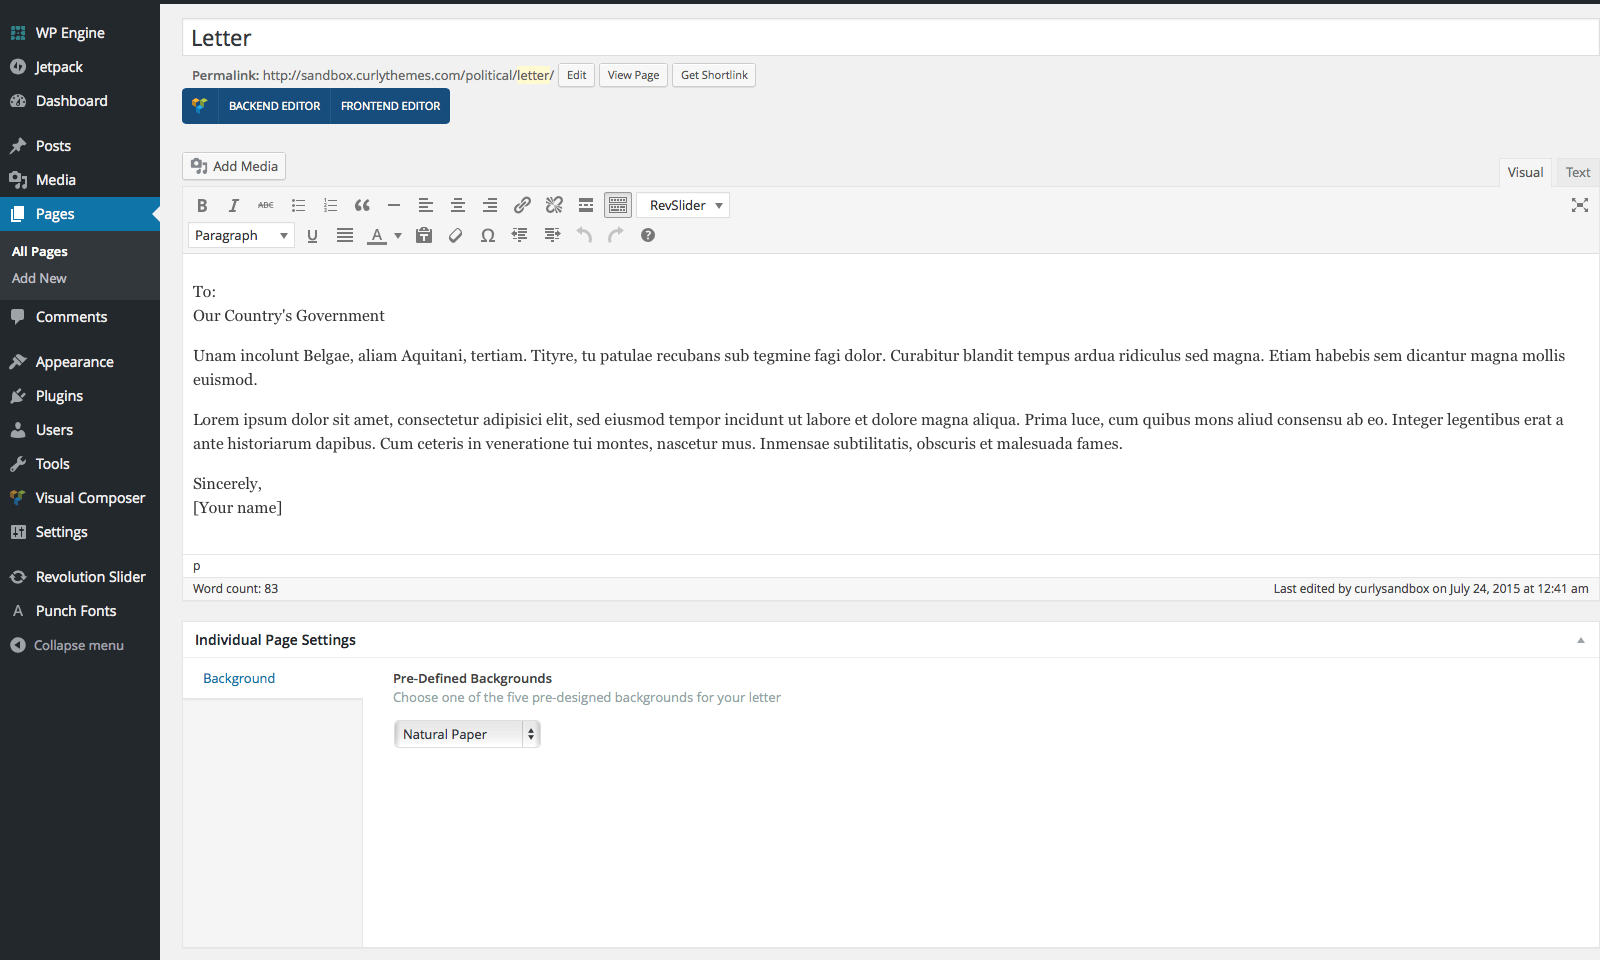
Task: Open keyboard shortcuts help
Action: point(648,235)
